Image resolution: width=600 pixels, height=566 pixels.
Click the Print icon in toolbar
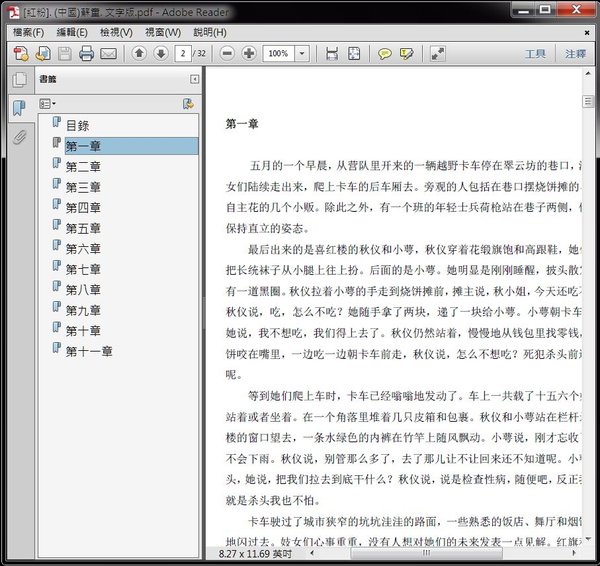coord(87,53)
